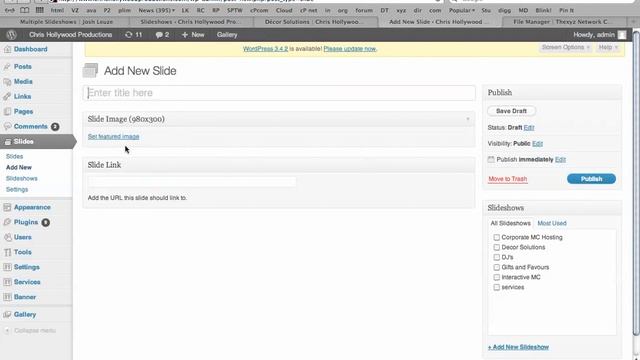Image resolution: width=640 pixels, height=360 pixels.
Task: Click the WordPress logo icon in admin bar
Action: click(x=11, y=35)
